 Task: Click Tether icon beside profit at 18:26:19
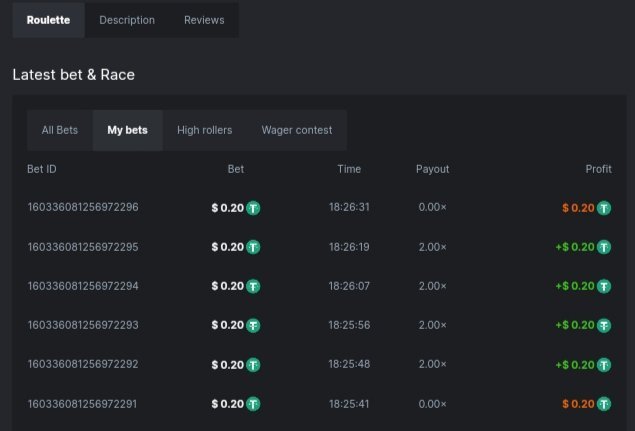tap(604, 247)
